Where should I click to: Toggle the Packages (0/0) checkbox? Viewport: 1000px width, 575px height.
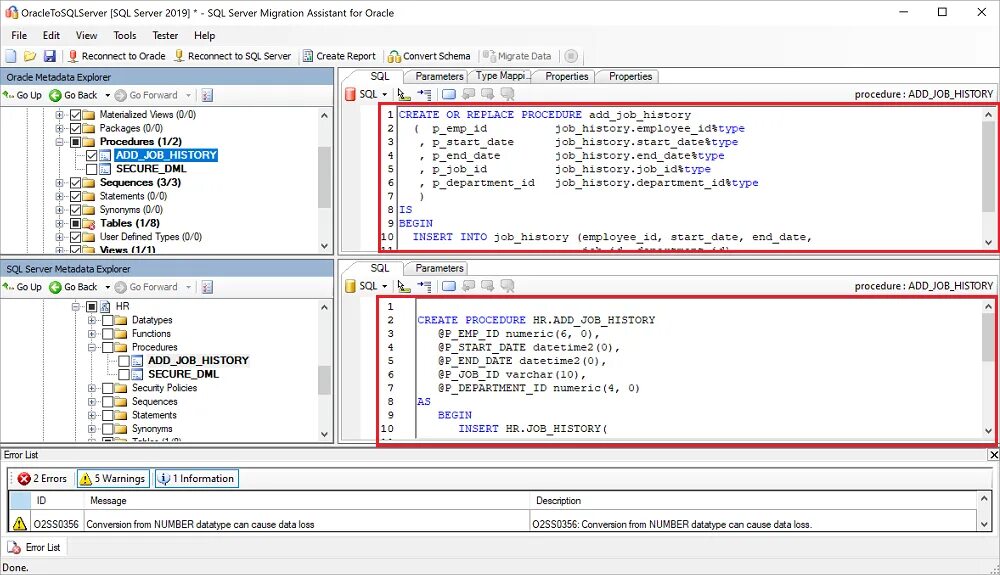tap(75, 128)
